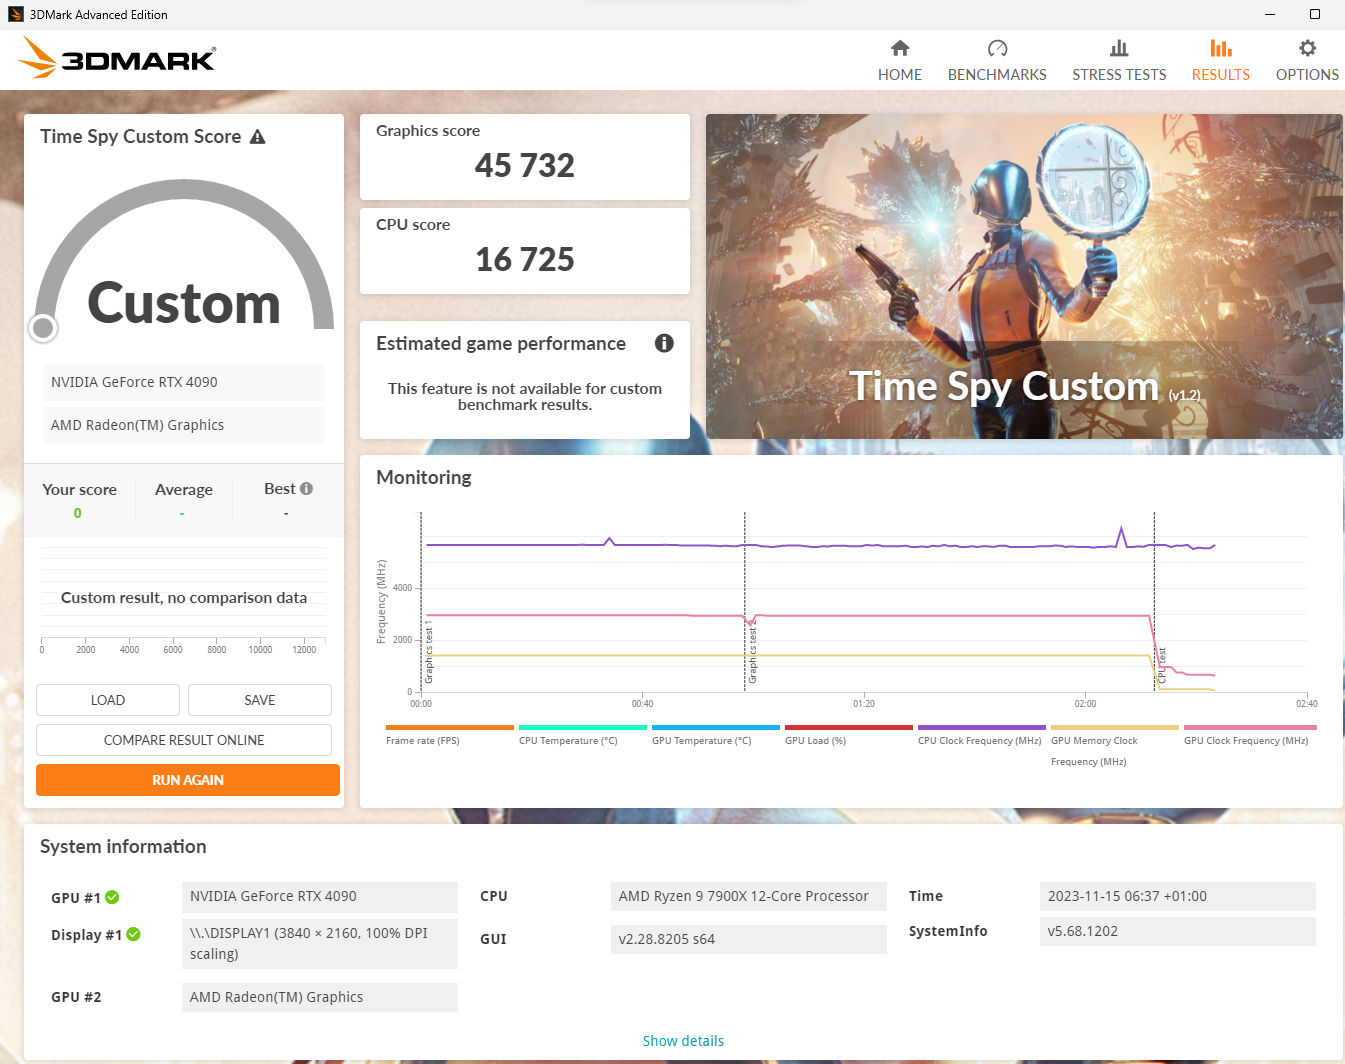Open the Results bar chart icon
Screen dimensions: 1345x1064
pyautogui.click(x=1221, y=48)
